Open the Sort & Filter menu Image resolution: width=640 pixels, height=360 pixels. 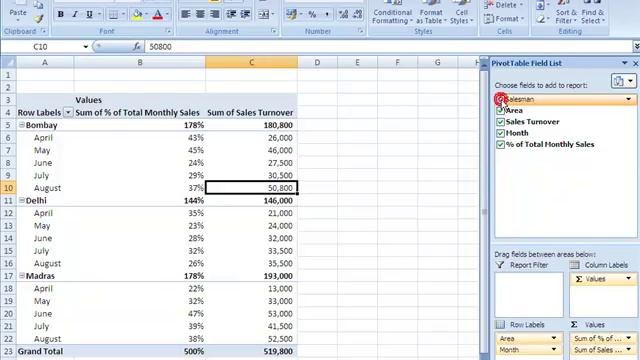click(566, 13)
